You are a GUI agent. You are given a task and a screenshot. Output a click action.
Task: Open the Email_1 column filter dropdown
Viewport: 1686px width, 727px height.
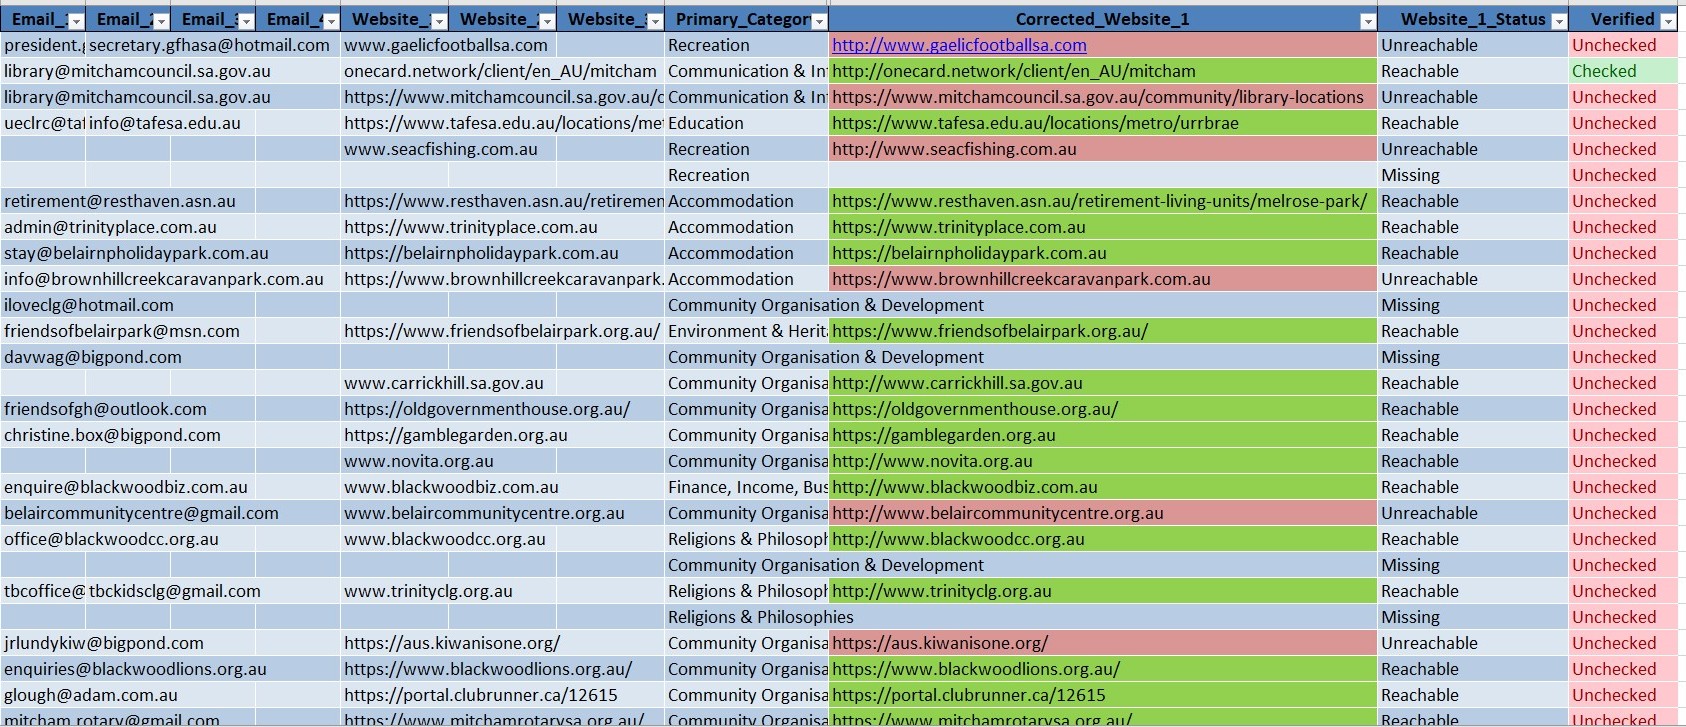pyautogui.click(x=75, y=20)
